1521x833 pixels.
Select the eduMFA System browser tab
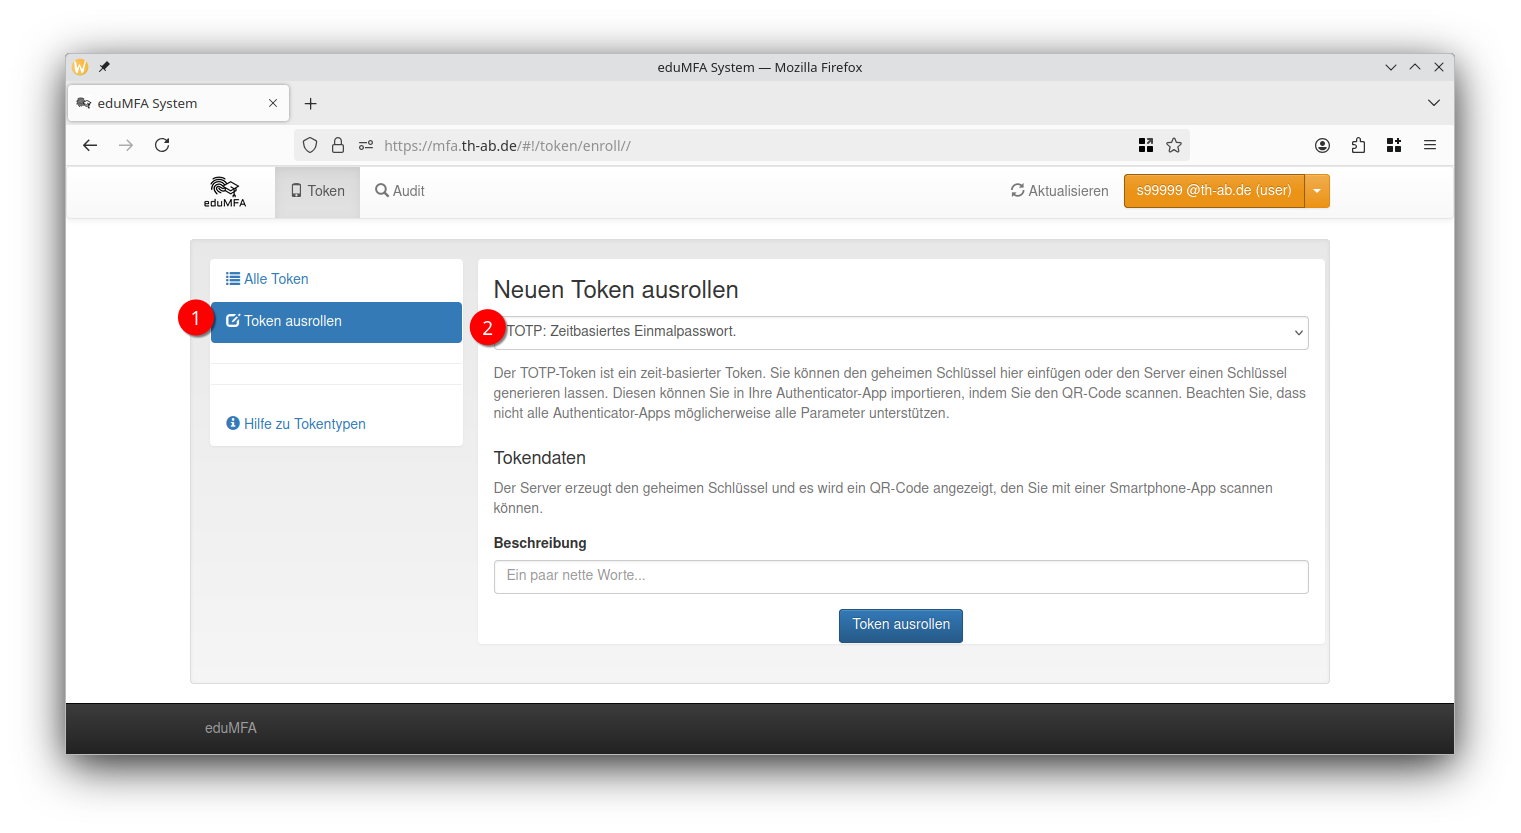pos(178,103)
